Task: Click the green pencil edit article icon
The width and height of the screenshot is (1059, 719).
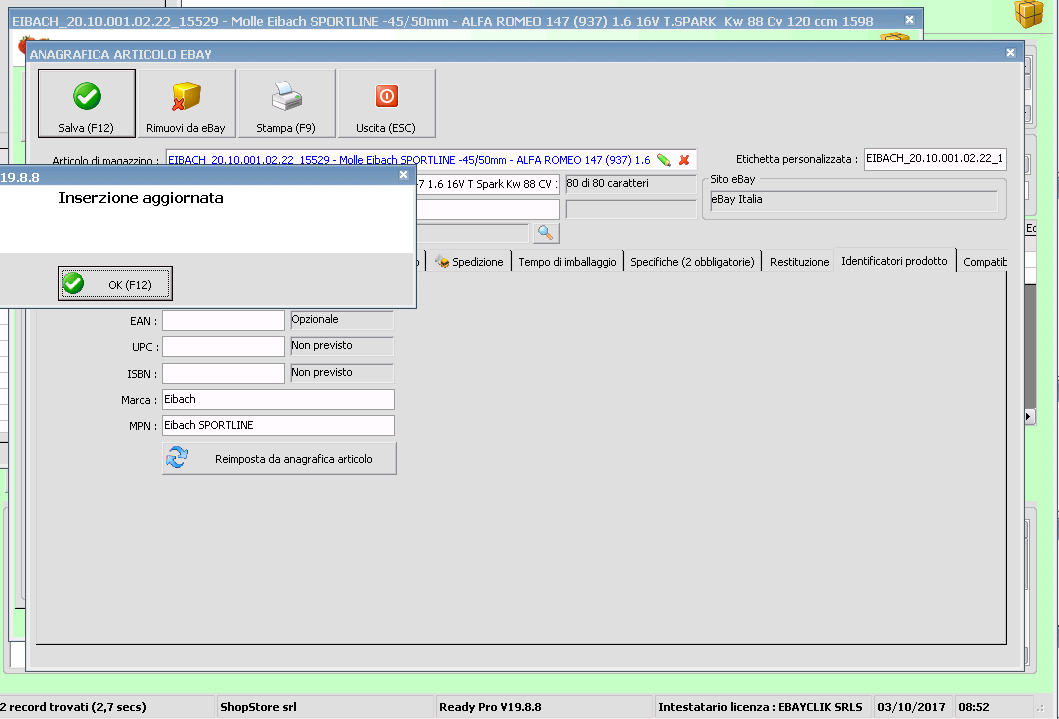Action: (664, 160)
